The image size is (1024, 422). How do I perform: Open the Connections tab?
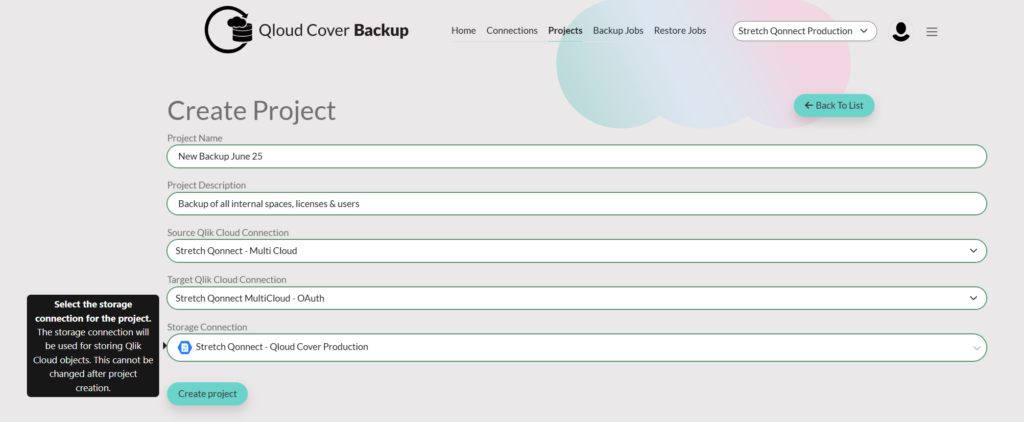tap(512, 31)
